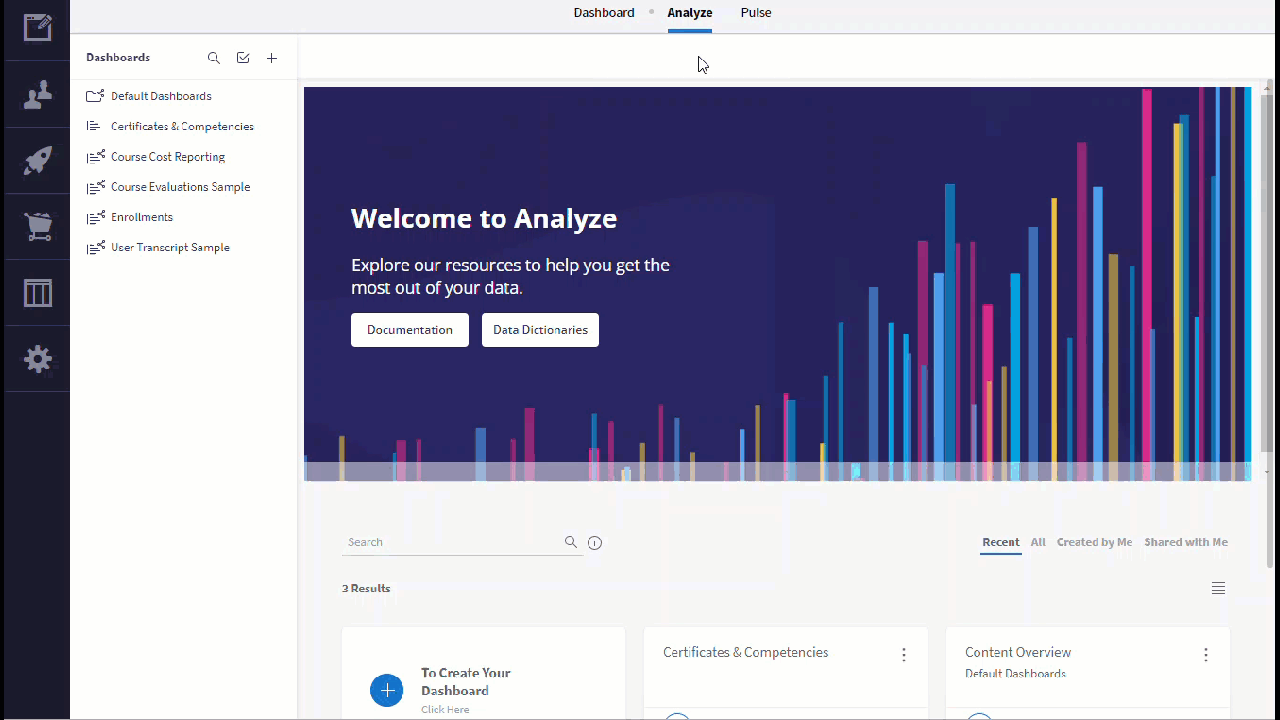Select Course Cost Reporting dashboard

(168, 157)
